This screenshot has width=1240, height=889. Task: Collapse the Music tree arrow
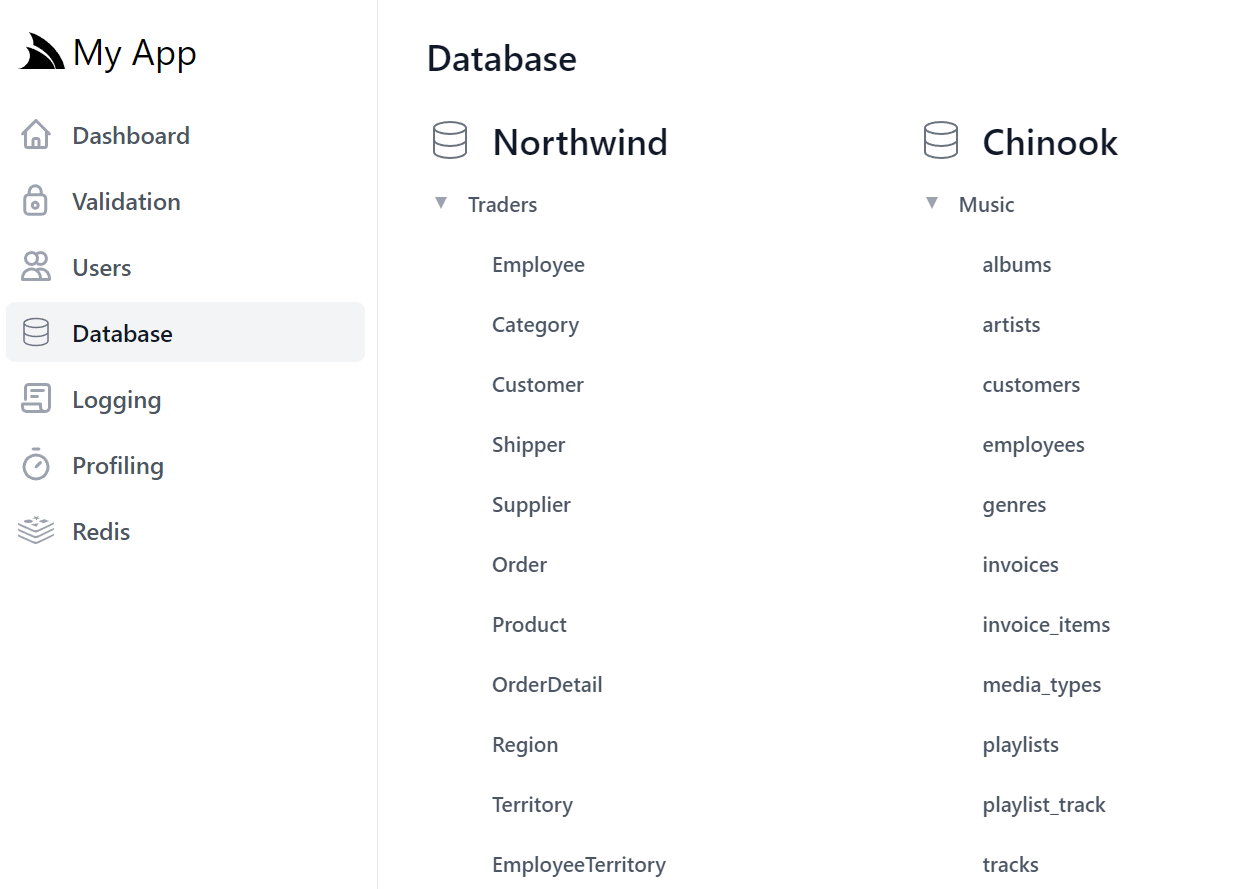click(932, 203)
